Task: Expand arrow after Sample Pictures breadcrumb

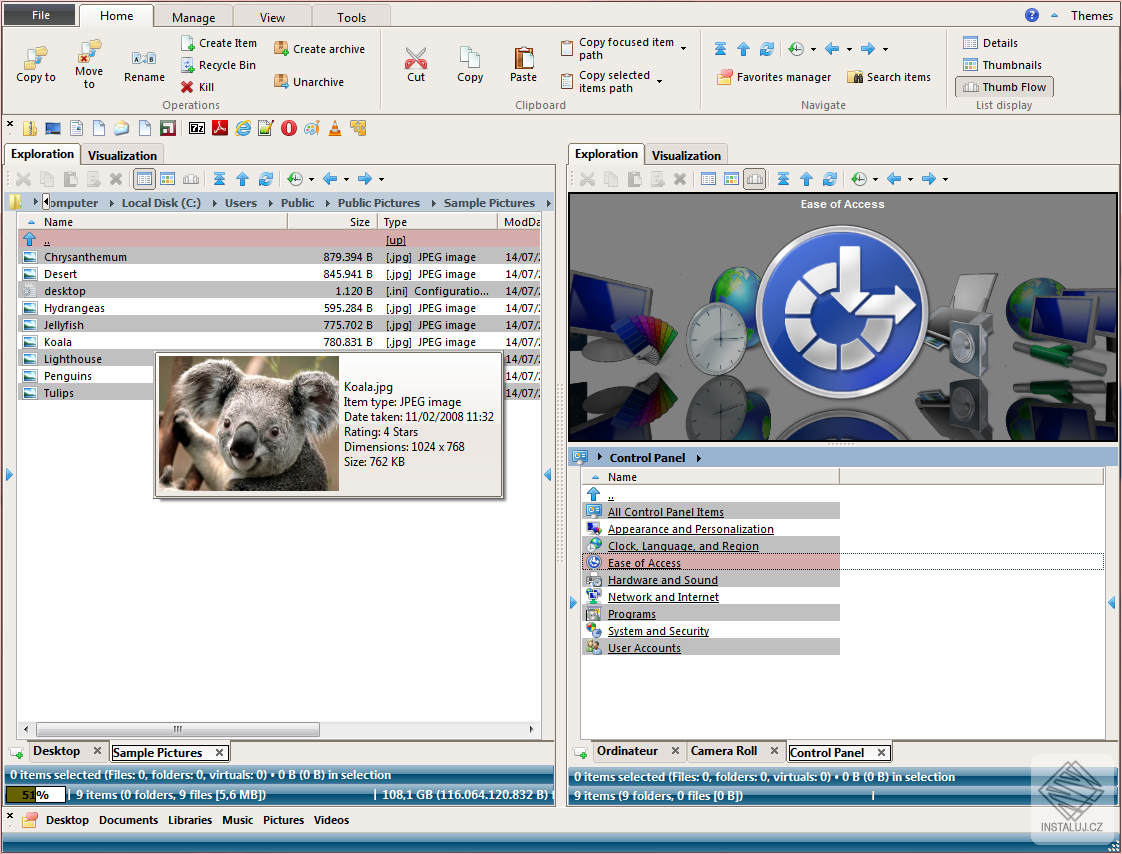Action: pos(548,203)
